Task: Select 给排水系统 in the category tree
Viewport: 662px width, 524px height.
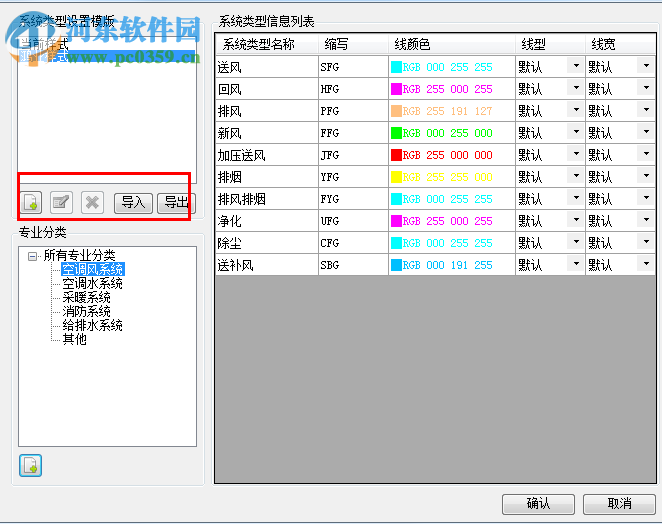Action: [92, 325]
